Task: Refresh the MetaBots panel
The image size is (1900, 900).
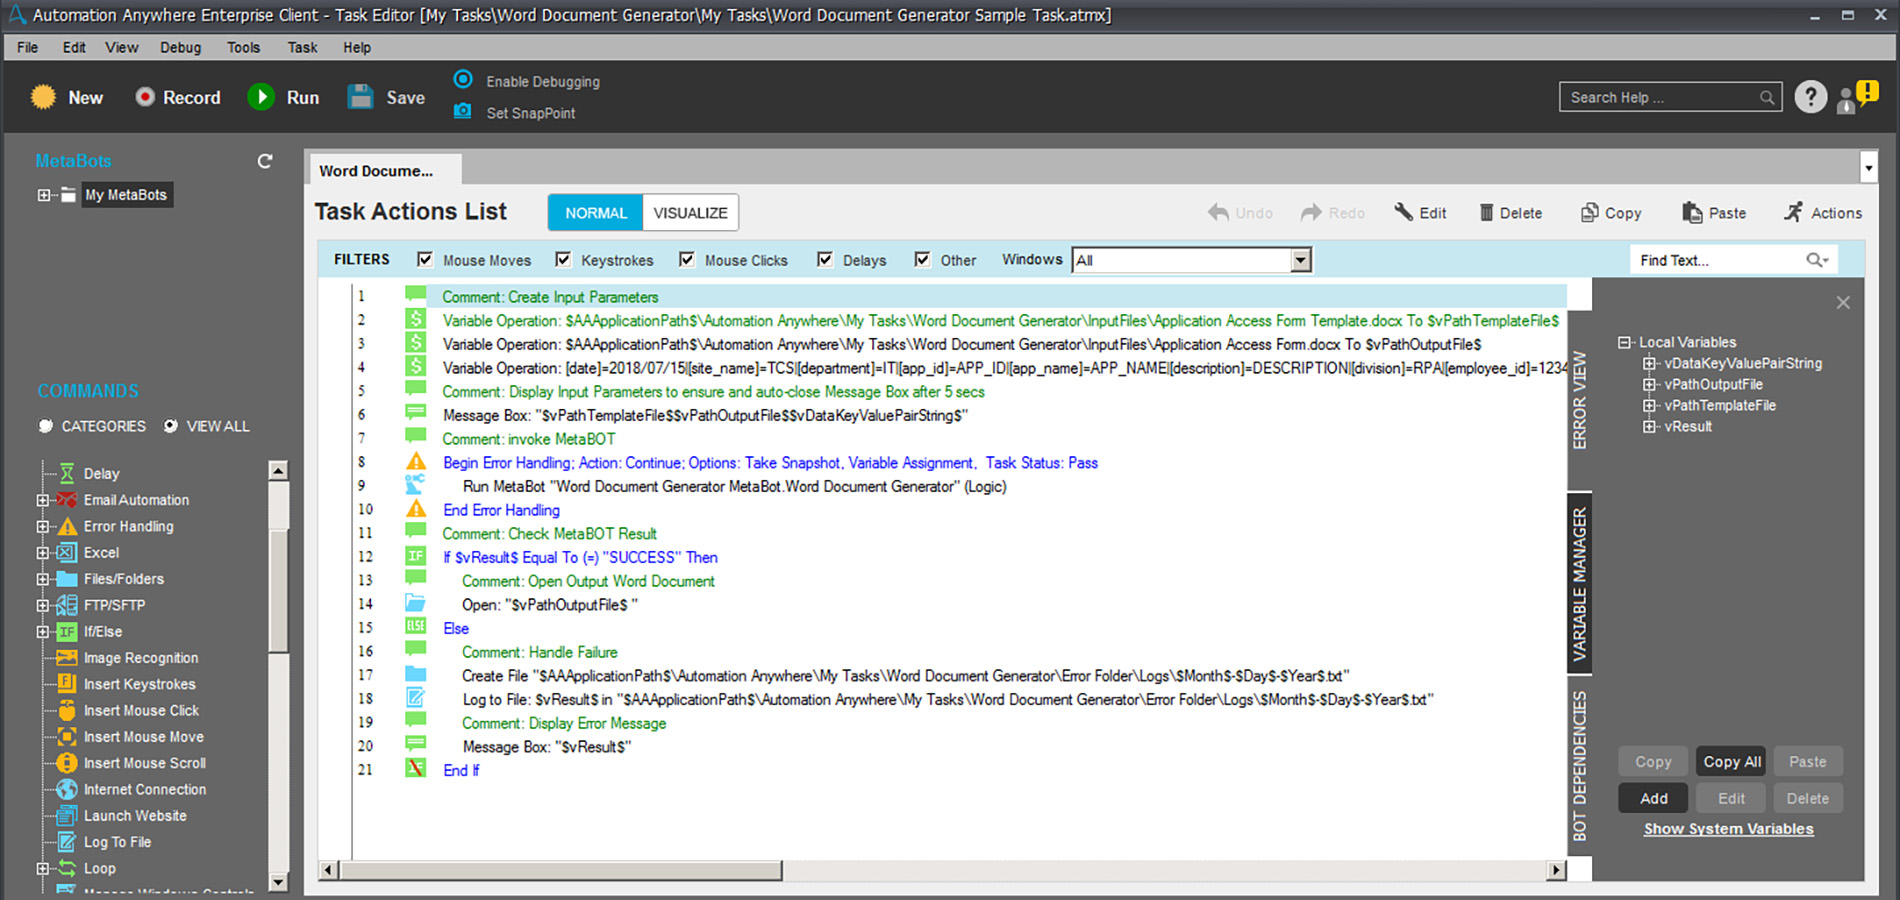Action: (265, 161)
